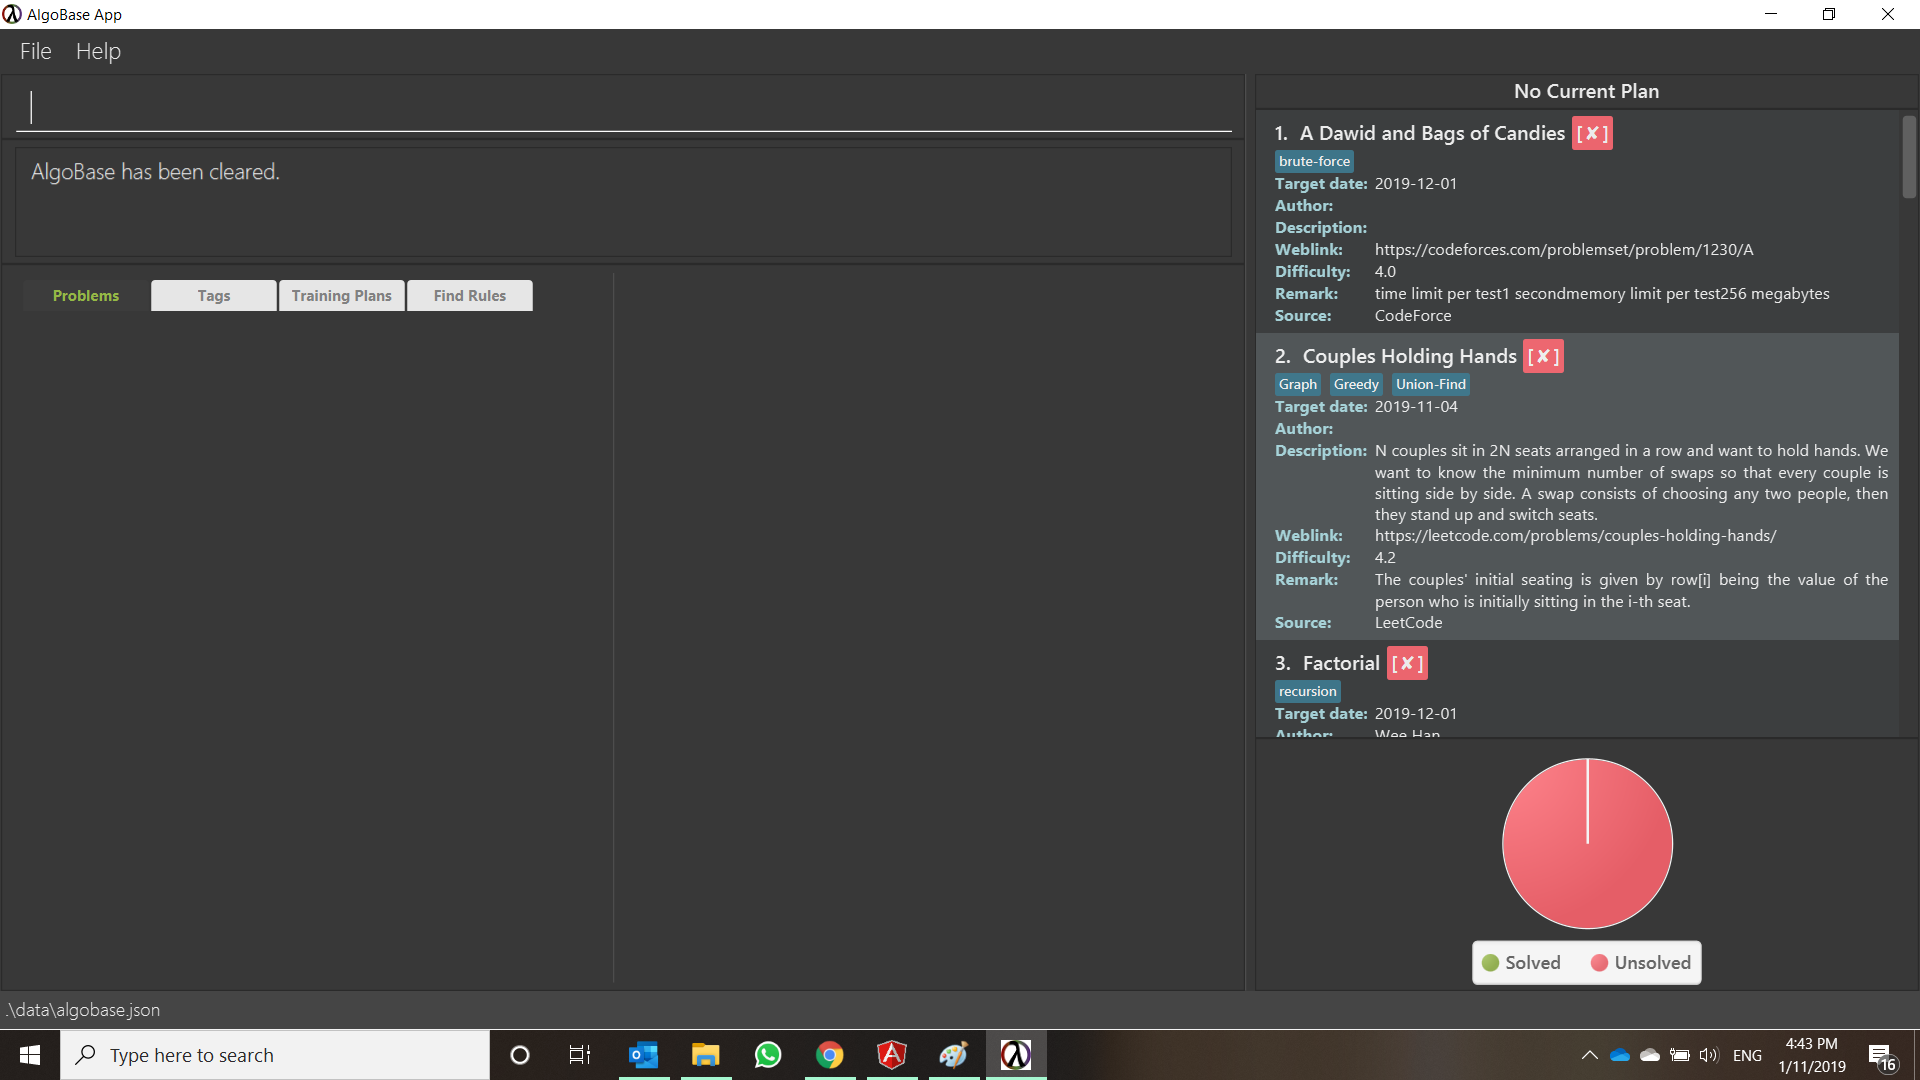Open Outlook from the taskbar
This screenshot has height=1080, width=1920.
[643, 1055]
